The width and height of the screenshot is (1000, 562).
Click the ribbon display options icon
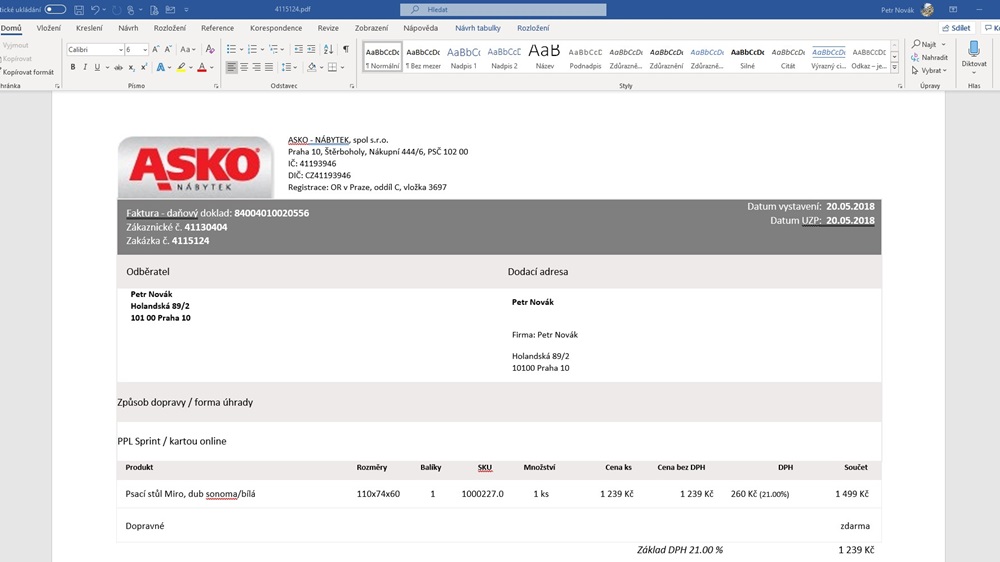953,10
